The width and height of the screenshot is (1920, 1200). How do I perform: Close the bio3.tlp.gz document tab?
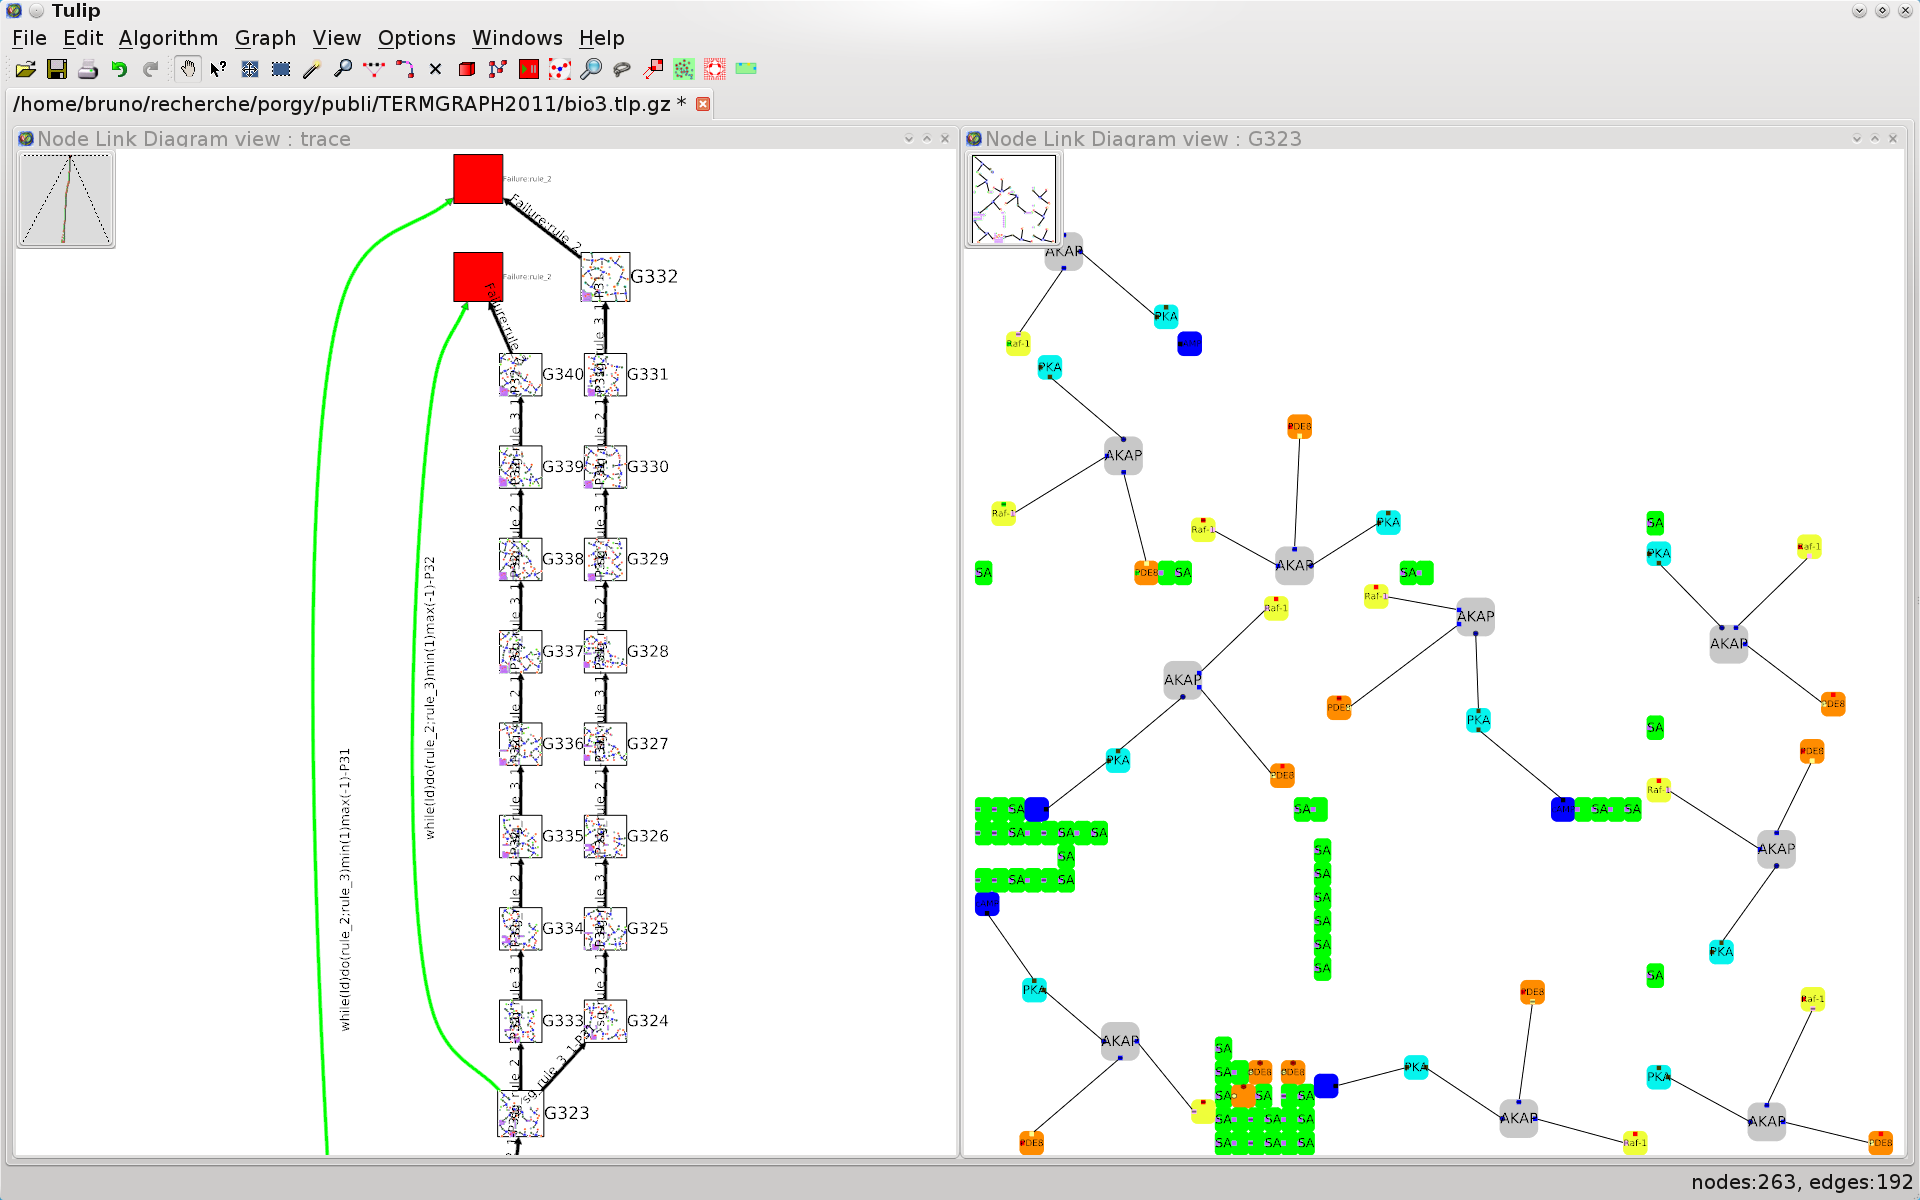(x=703, y=104)
